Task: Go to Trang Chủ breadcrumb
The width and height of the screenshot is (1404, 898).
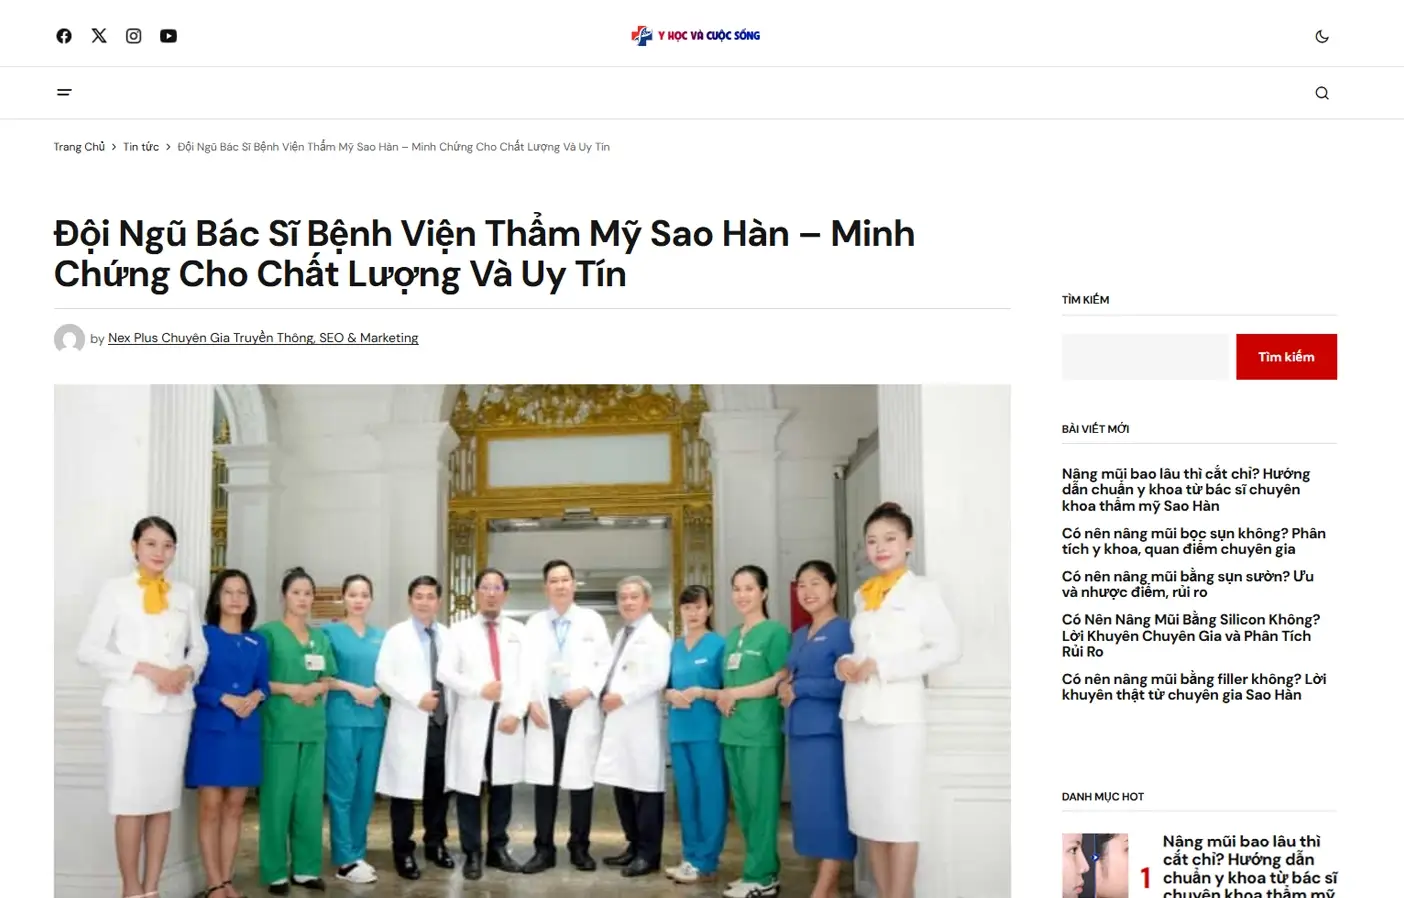Action: 79,147
